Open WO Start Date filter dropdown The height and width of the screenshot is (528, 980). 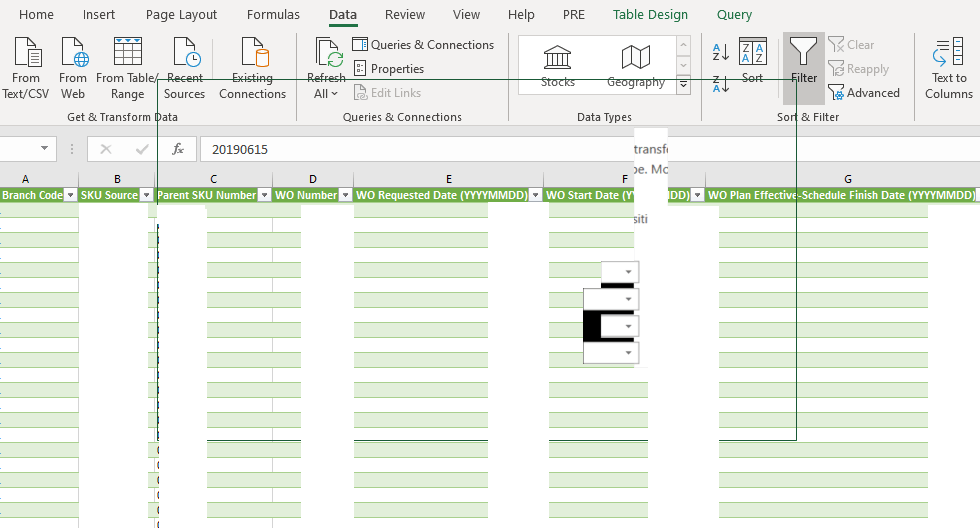tap(698, 195)
